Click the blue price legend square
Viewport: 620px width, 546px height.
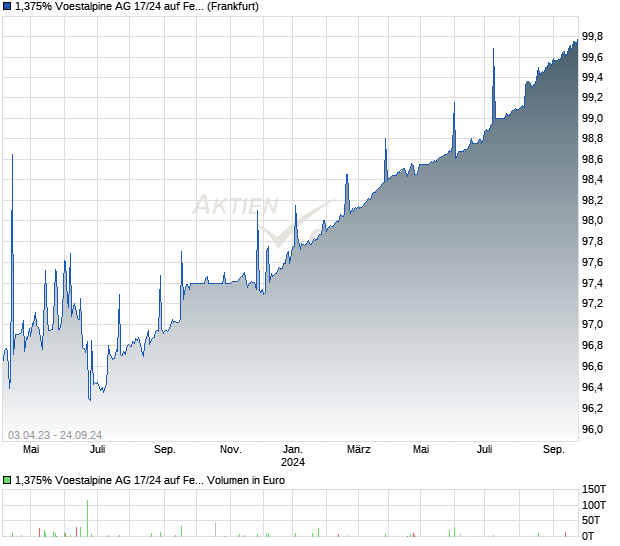(7, 7)
